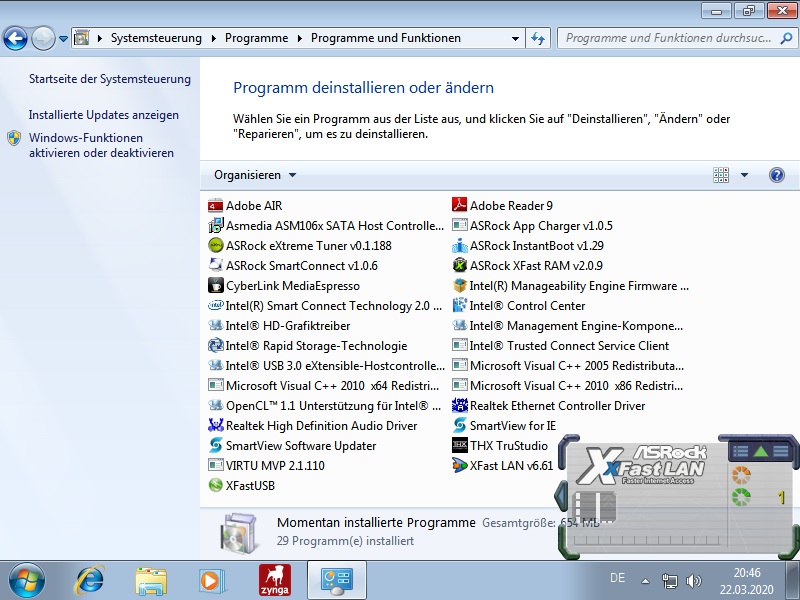Viewport: 800px width, 600px height.
Task: Launch Windows Media Player from taskbar
Action: tap(211, 581)
